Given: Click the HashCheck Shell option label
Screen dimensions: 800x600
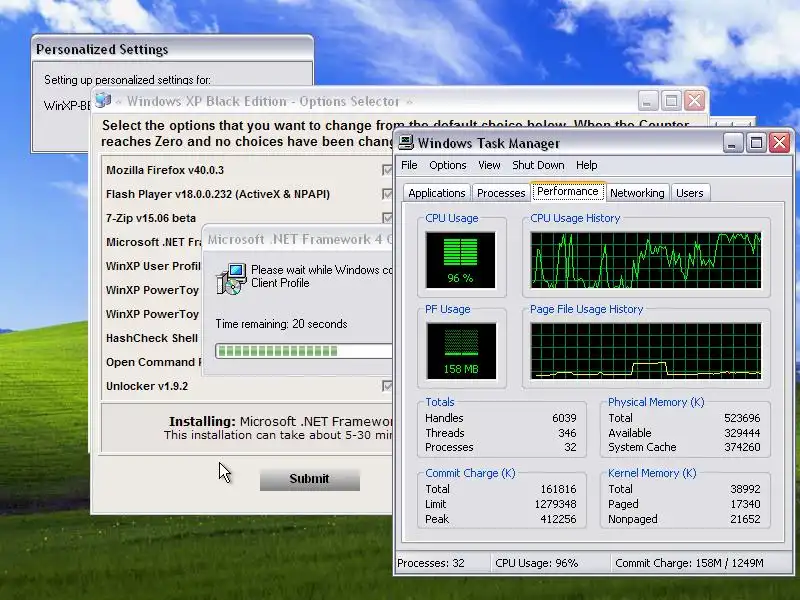Looking at the screenshot, I should [152, 338].
